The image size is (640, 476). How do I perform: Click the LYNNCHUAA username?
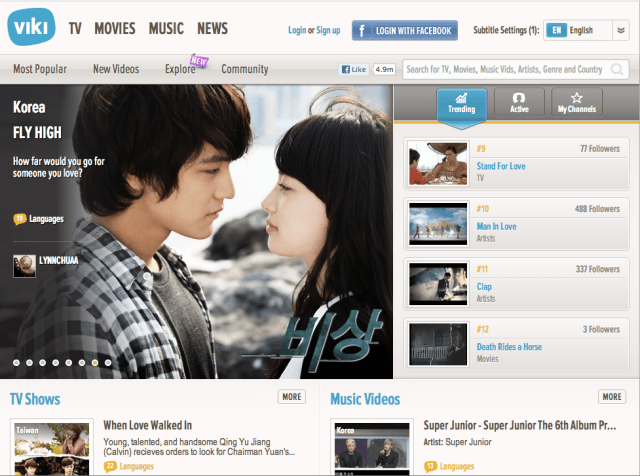click(58, 260)
